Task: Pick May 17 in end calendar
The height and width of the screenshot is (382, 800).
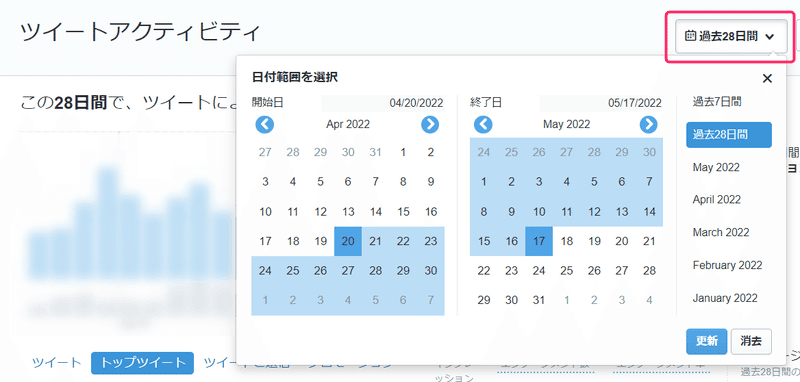Action: tap(539, 241)
